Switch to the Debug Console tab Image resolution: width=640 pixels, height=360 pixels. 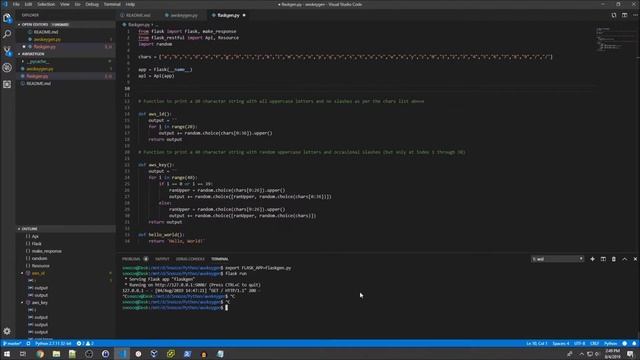[x=190, y=259]
